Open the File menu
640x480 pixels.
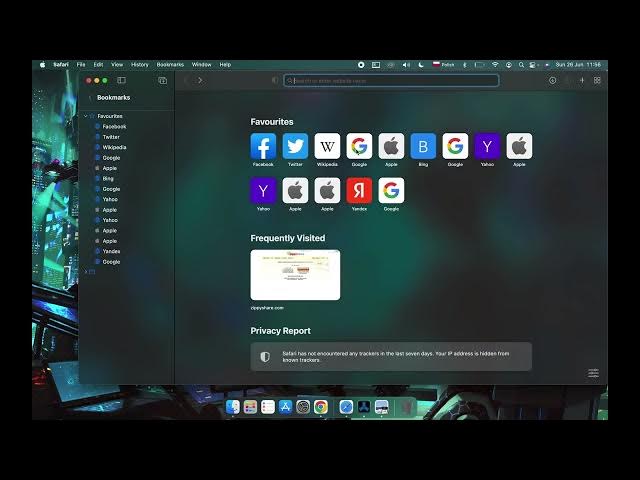81,64
